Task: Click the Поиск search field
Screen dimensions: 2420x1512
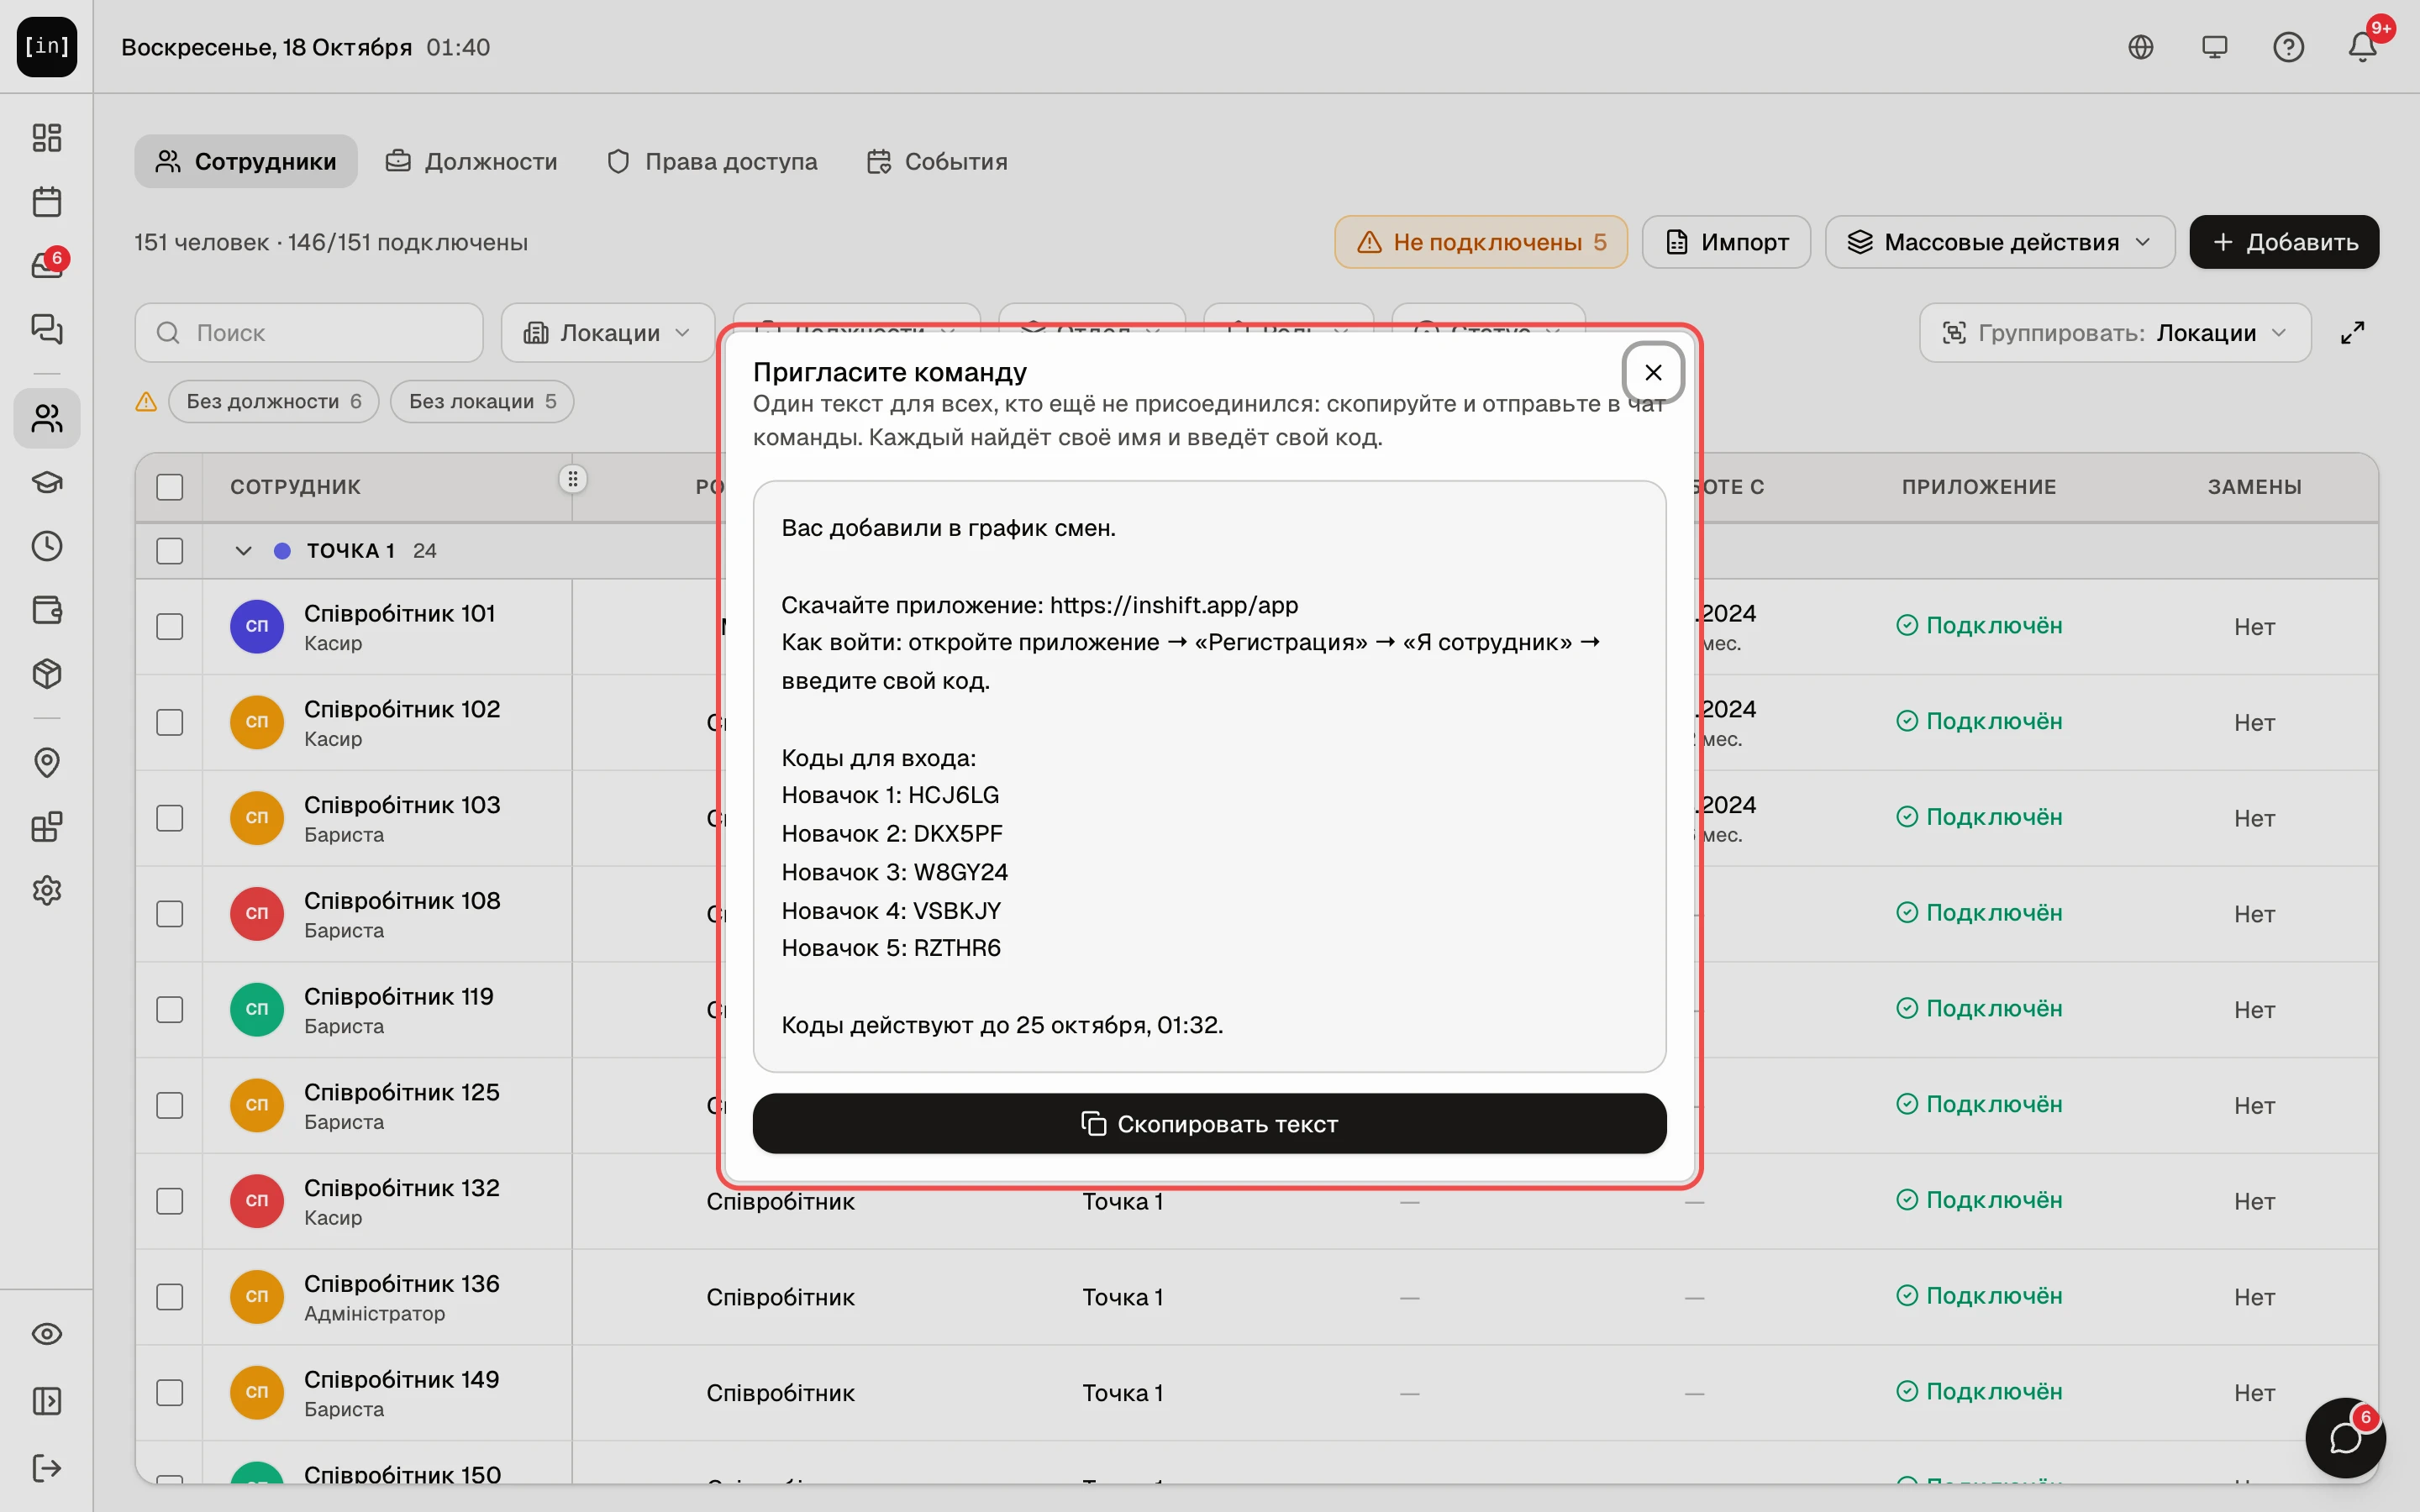Action: 309,333
